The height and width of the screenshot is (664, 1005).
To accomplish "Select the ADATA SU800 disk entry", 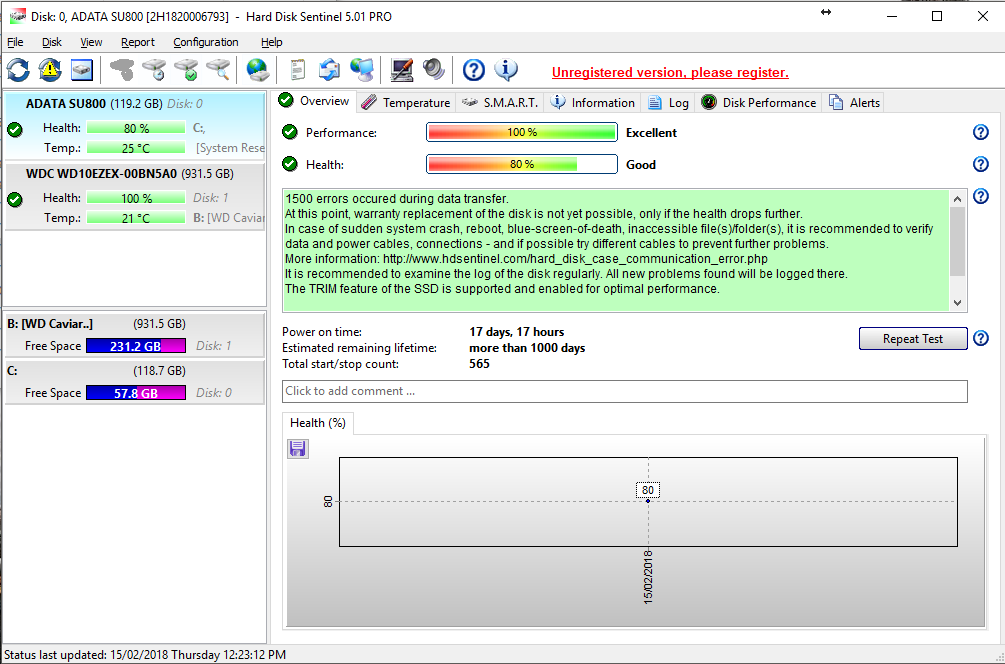I will click(134, 125).
